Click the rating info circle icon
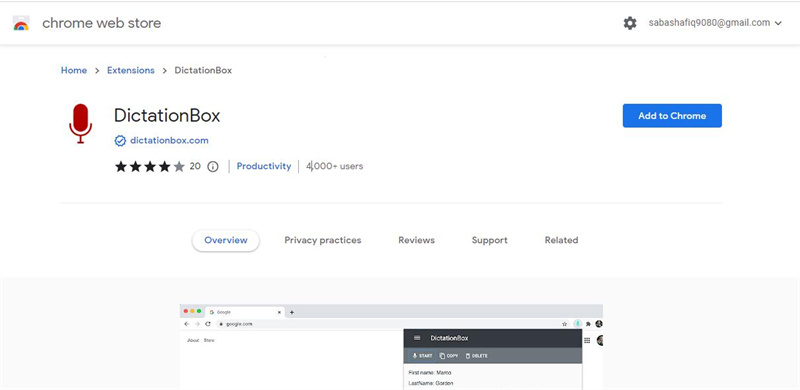The height and width of the screenshot is (390, 800). pyautogui.click(x=213, y=166)
